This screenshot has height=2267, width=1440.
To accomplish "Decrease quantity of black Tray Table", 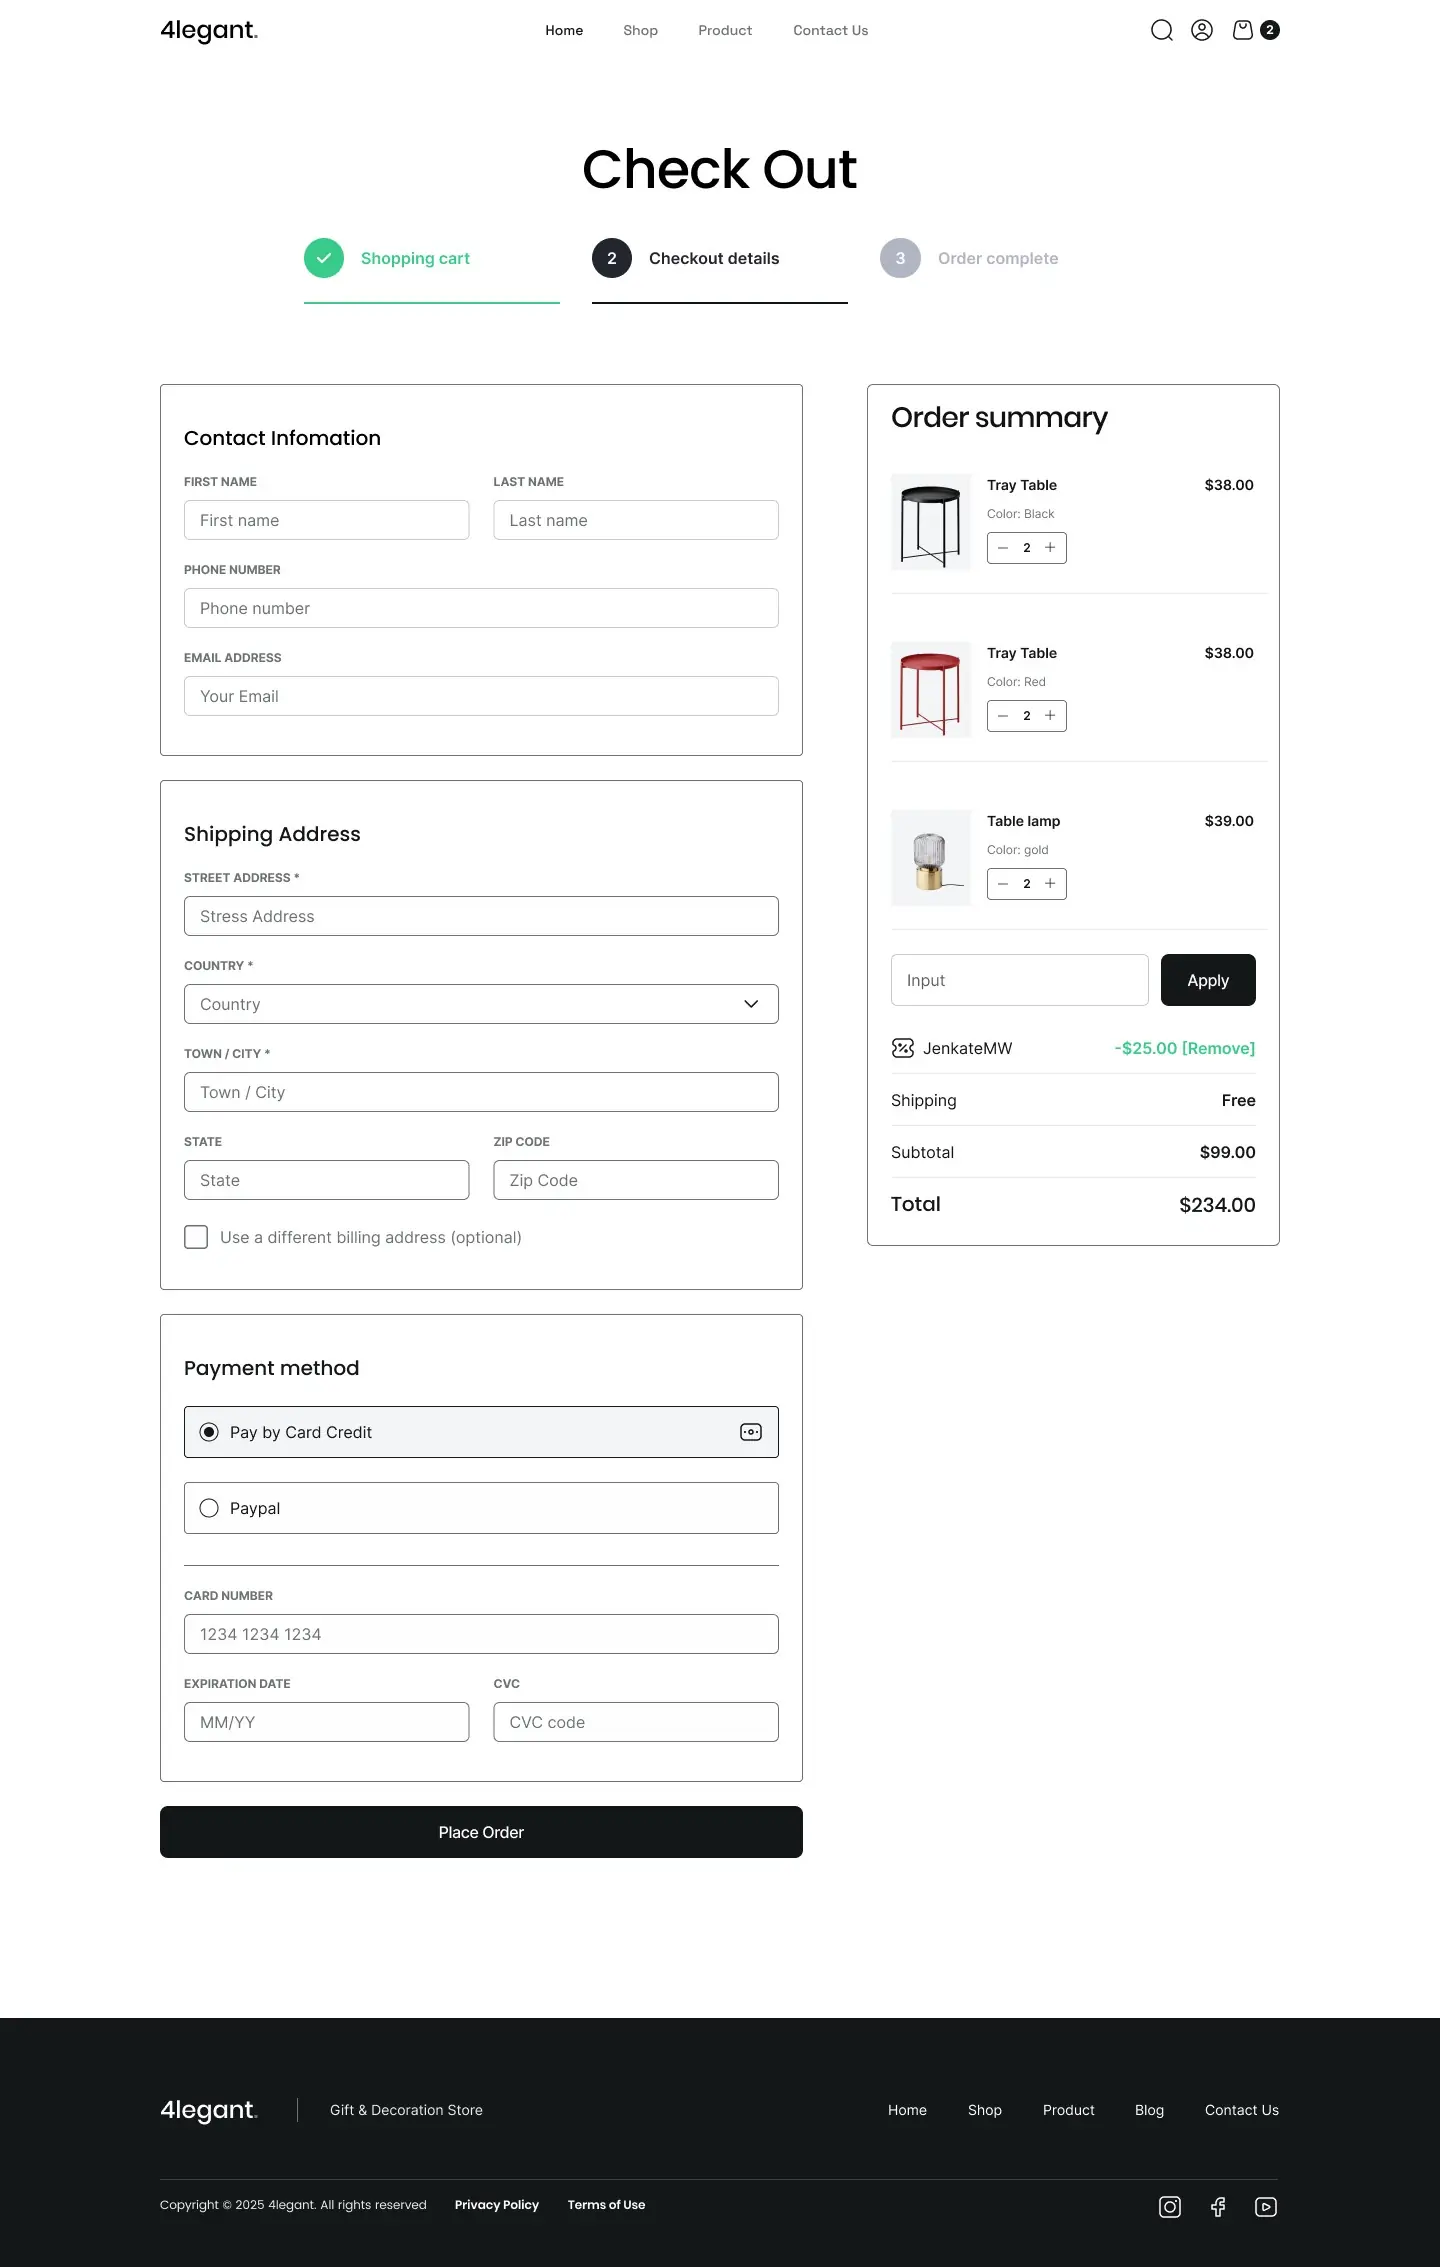I will 1003,548.
